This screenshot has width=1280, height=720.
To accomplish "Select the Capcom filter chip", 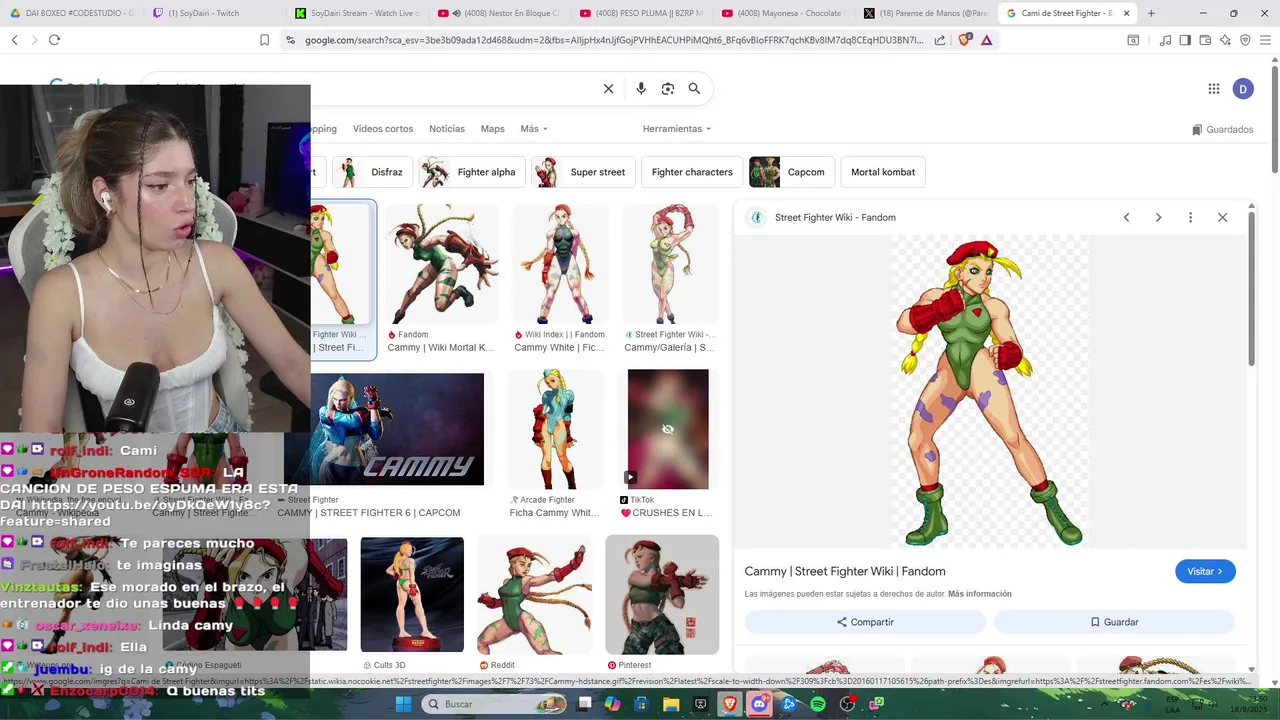I will click(x=792, y=172).
